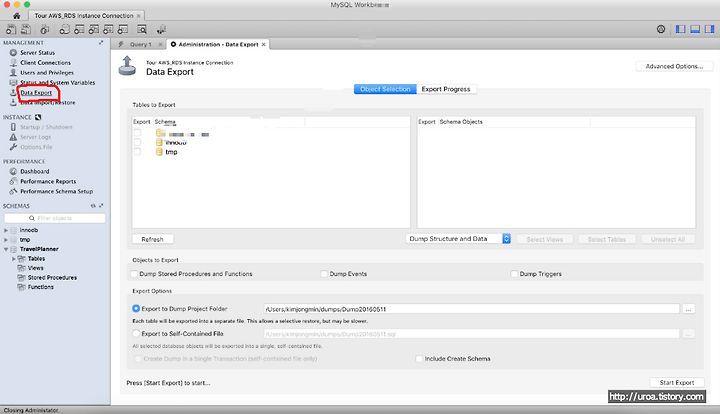Open Workbench preferences gear icon
The width and height of the screenshot is (720, 414).
(661, 29)
